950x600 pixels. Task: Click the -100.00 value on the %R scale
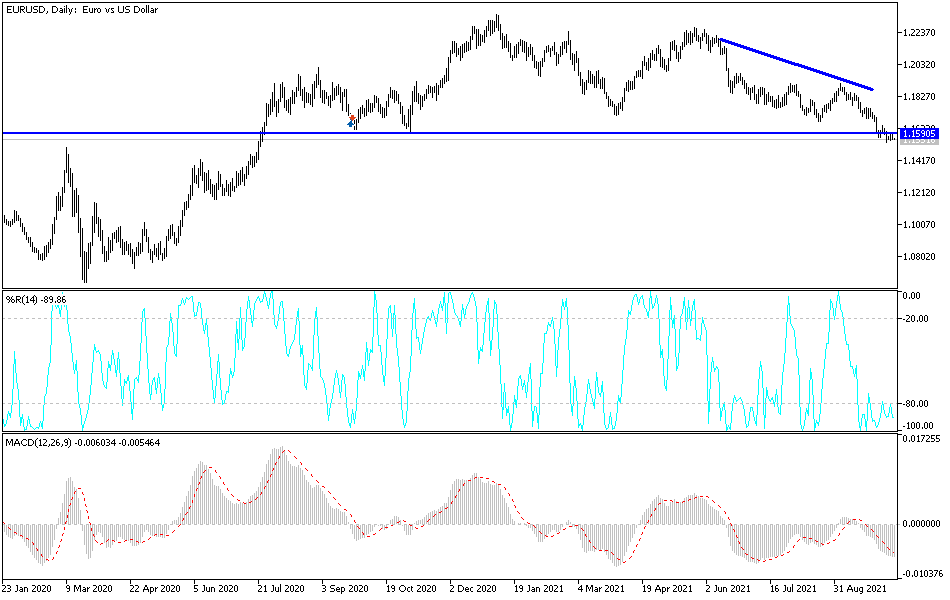[x=916, y=425]
